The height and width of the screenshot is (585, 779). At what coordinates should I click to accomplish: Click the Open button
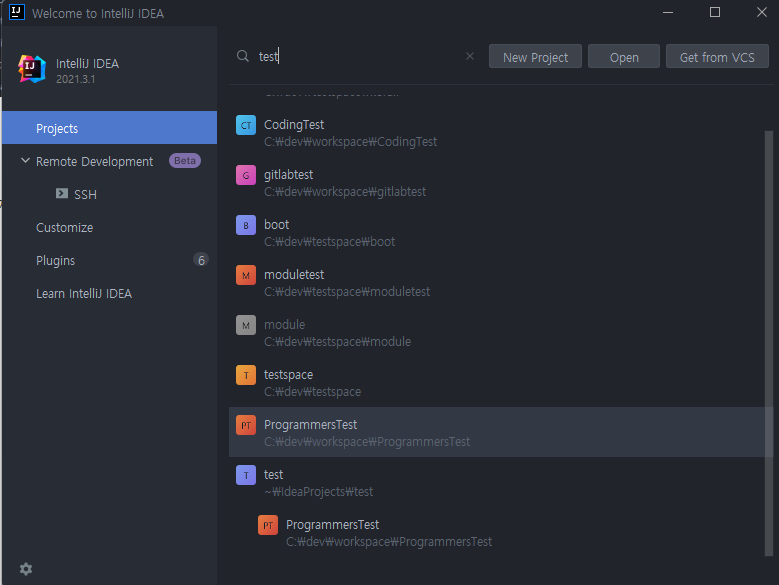coord(624,57)
